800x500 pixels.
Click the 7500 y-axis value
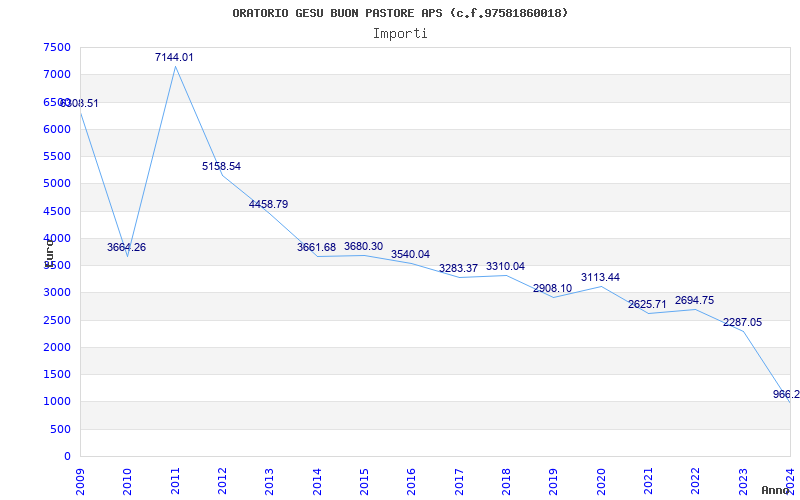tap(57, 47)
